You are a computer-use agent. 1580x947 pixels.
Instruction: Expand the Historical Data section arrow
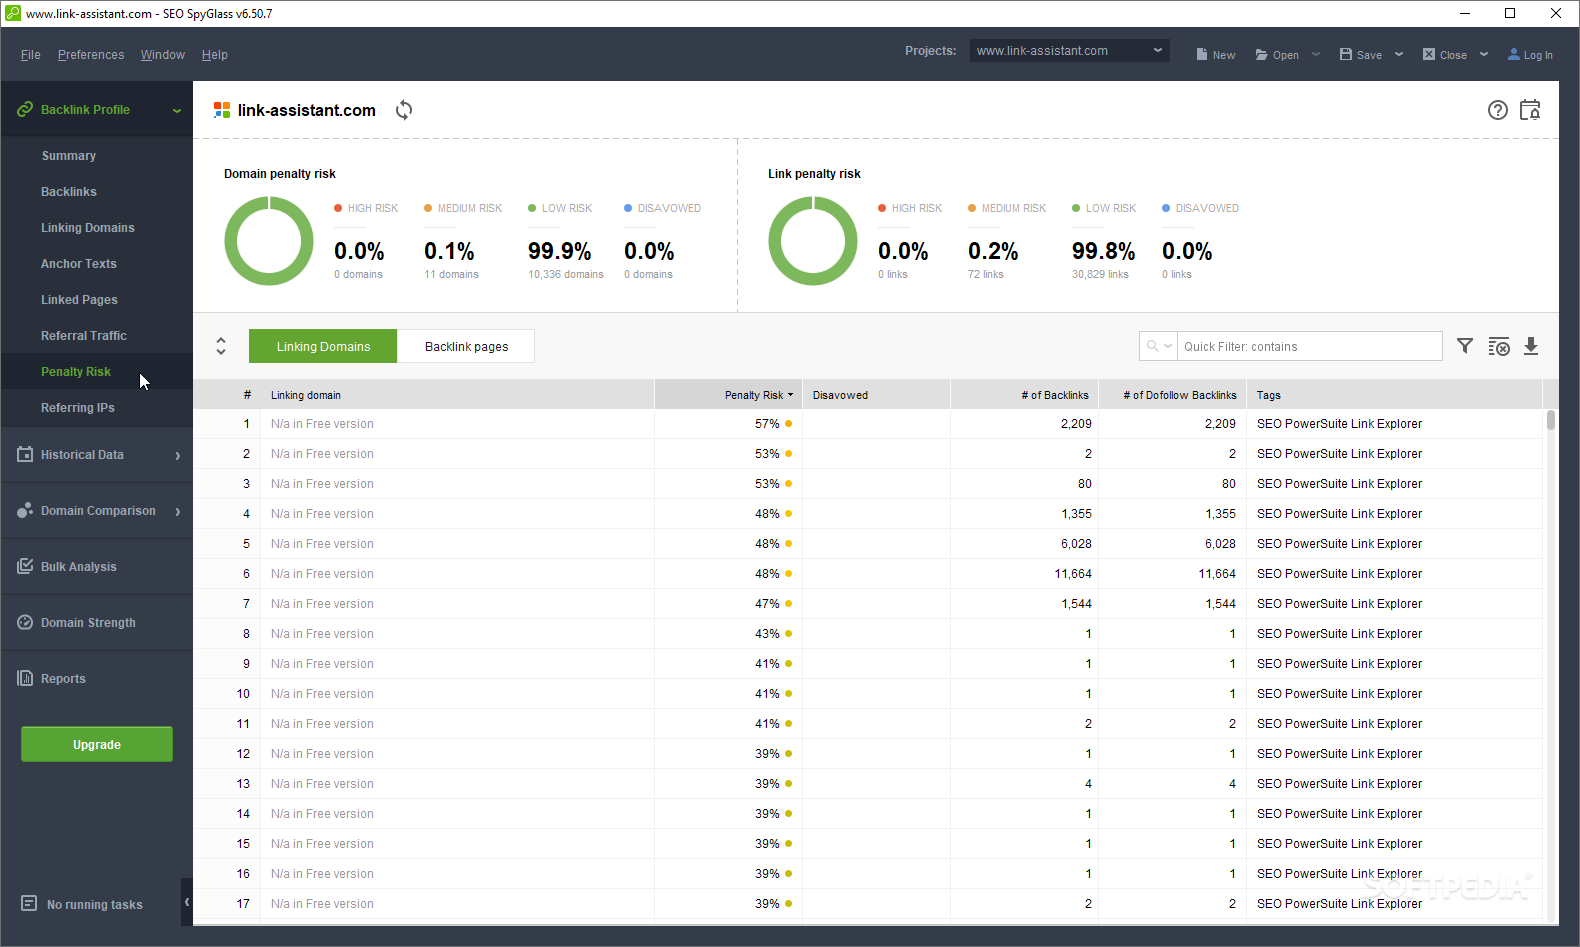tap(178, 455)
